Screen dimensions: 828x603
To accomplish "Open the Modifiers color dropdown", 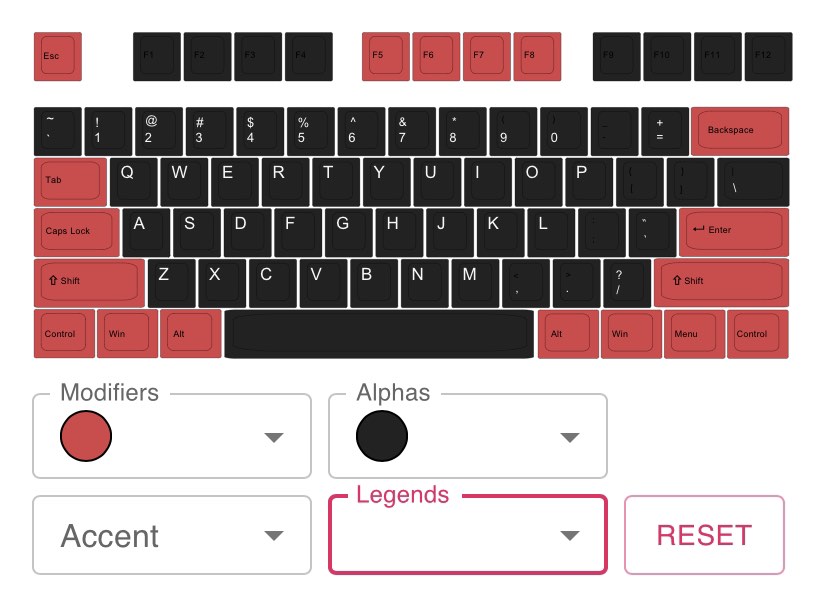I will click(273, 436).
